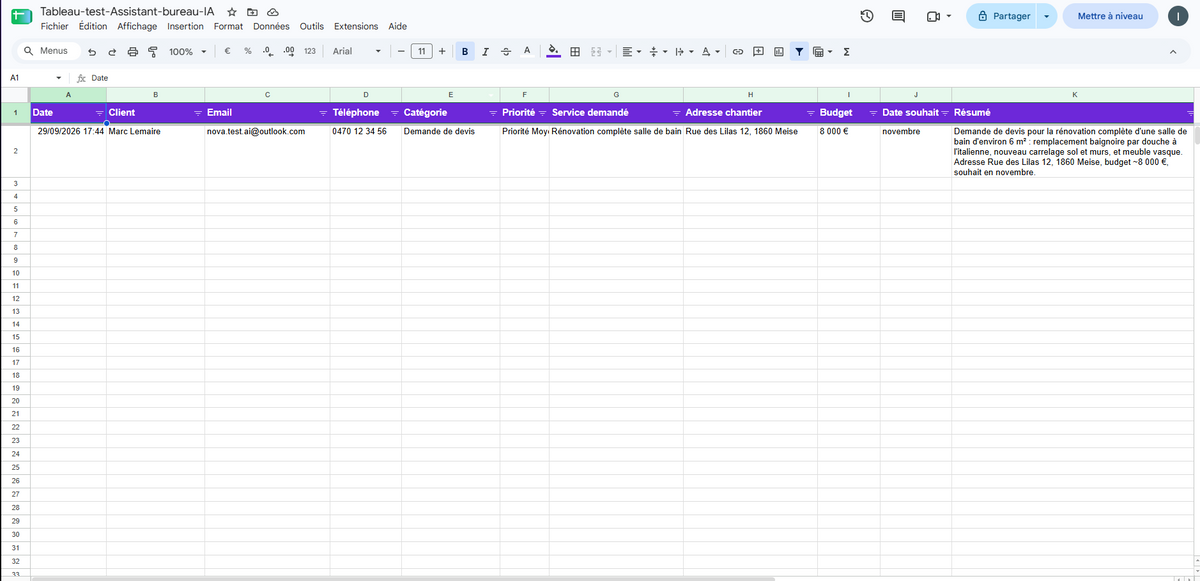Check the cloud save status
The width and height of the screenshot is (1200, 581).
point(272,10)
